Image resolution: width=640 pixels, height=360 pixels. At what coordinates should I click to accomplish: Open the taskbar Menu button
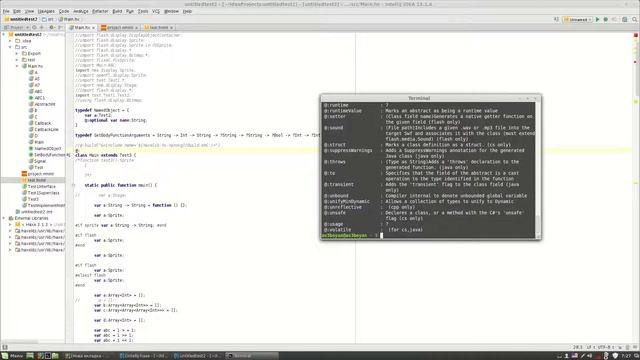pos(13,356)
